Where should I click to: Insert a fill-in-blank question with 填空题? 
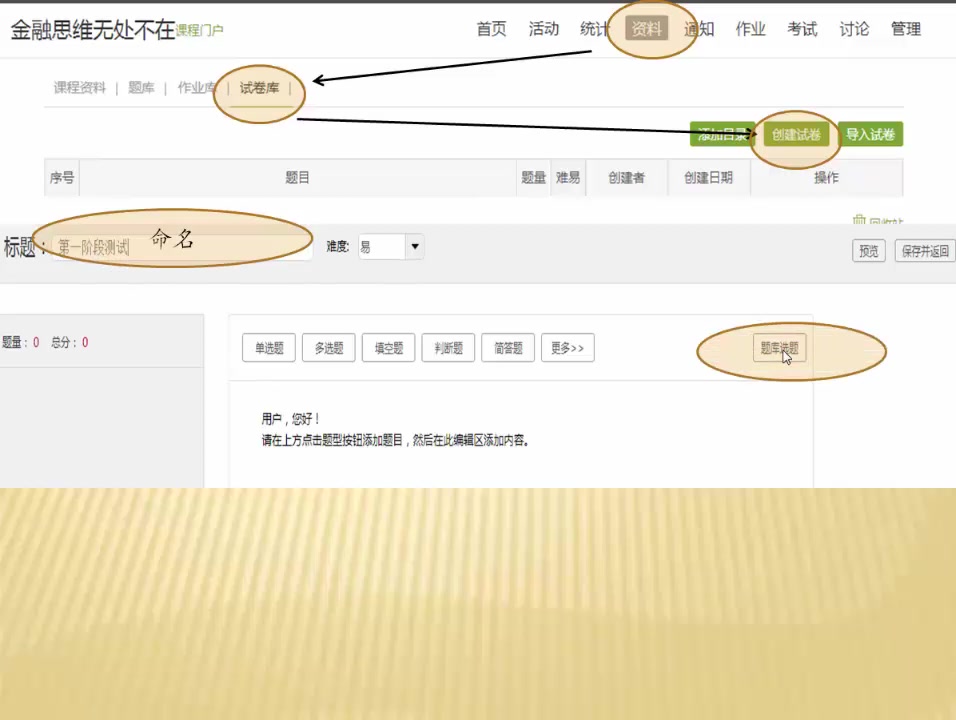(x=387, y=347)
